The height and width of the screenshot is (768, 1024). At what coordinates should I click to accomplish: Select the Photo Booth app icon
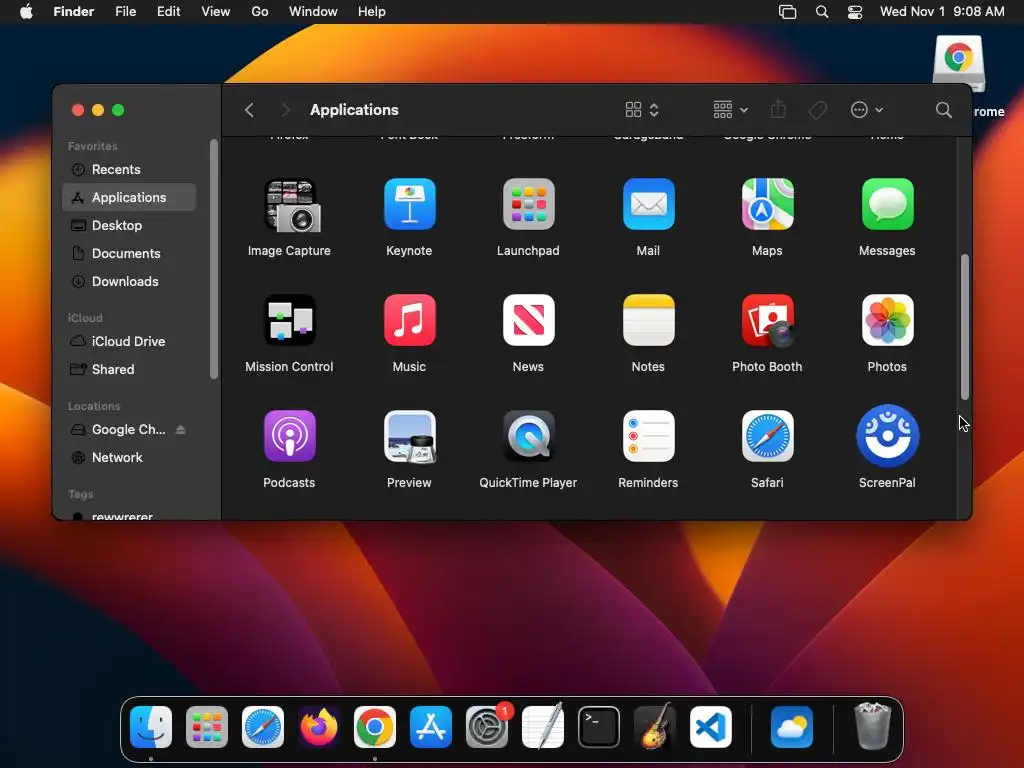point(767,320)
